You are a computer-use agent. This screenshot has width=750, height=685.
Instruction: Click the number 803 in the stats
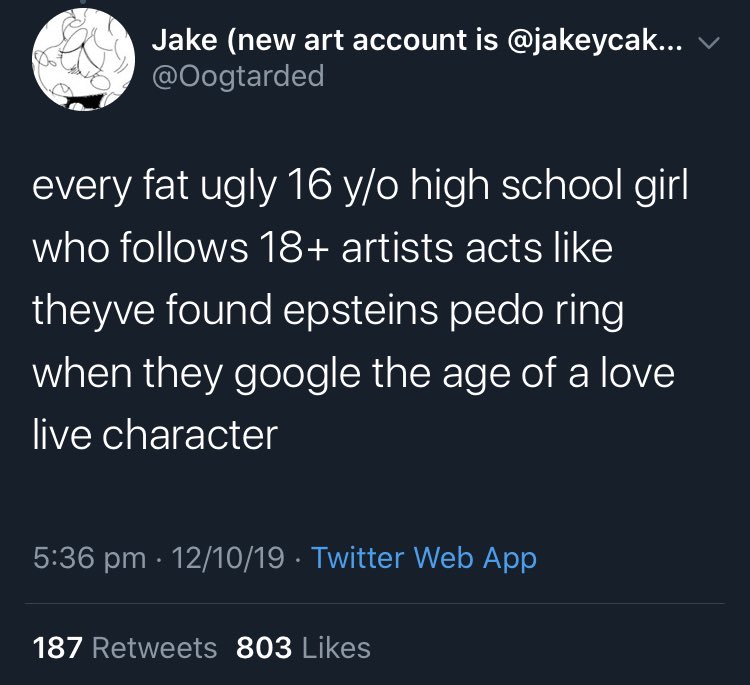(x=263, y=647)
